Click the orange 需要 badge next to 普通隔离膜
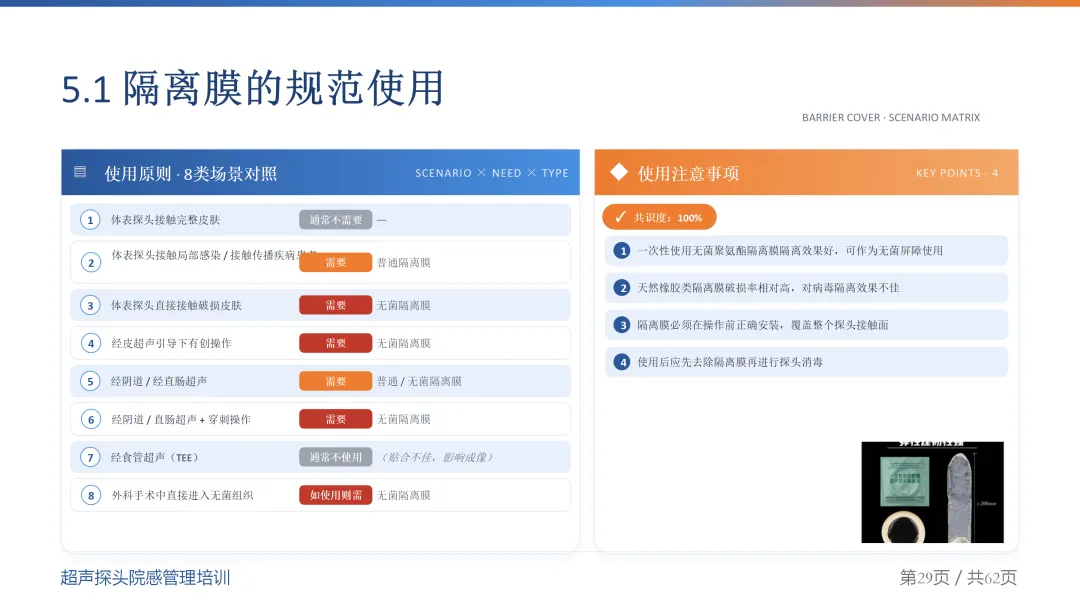Screen dimensions: 1080x608 click(335, 262)
